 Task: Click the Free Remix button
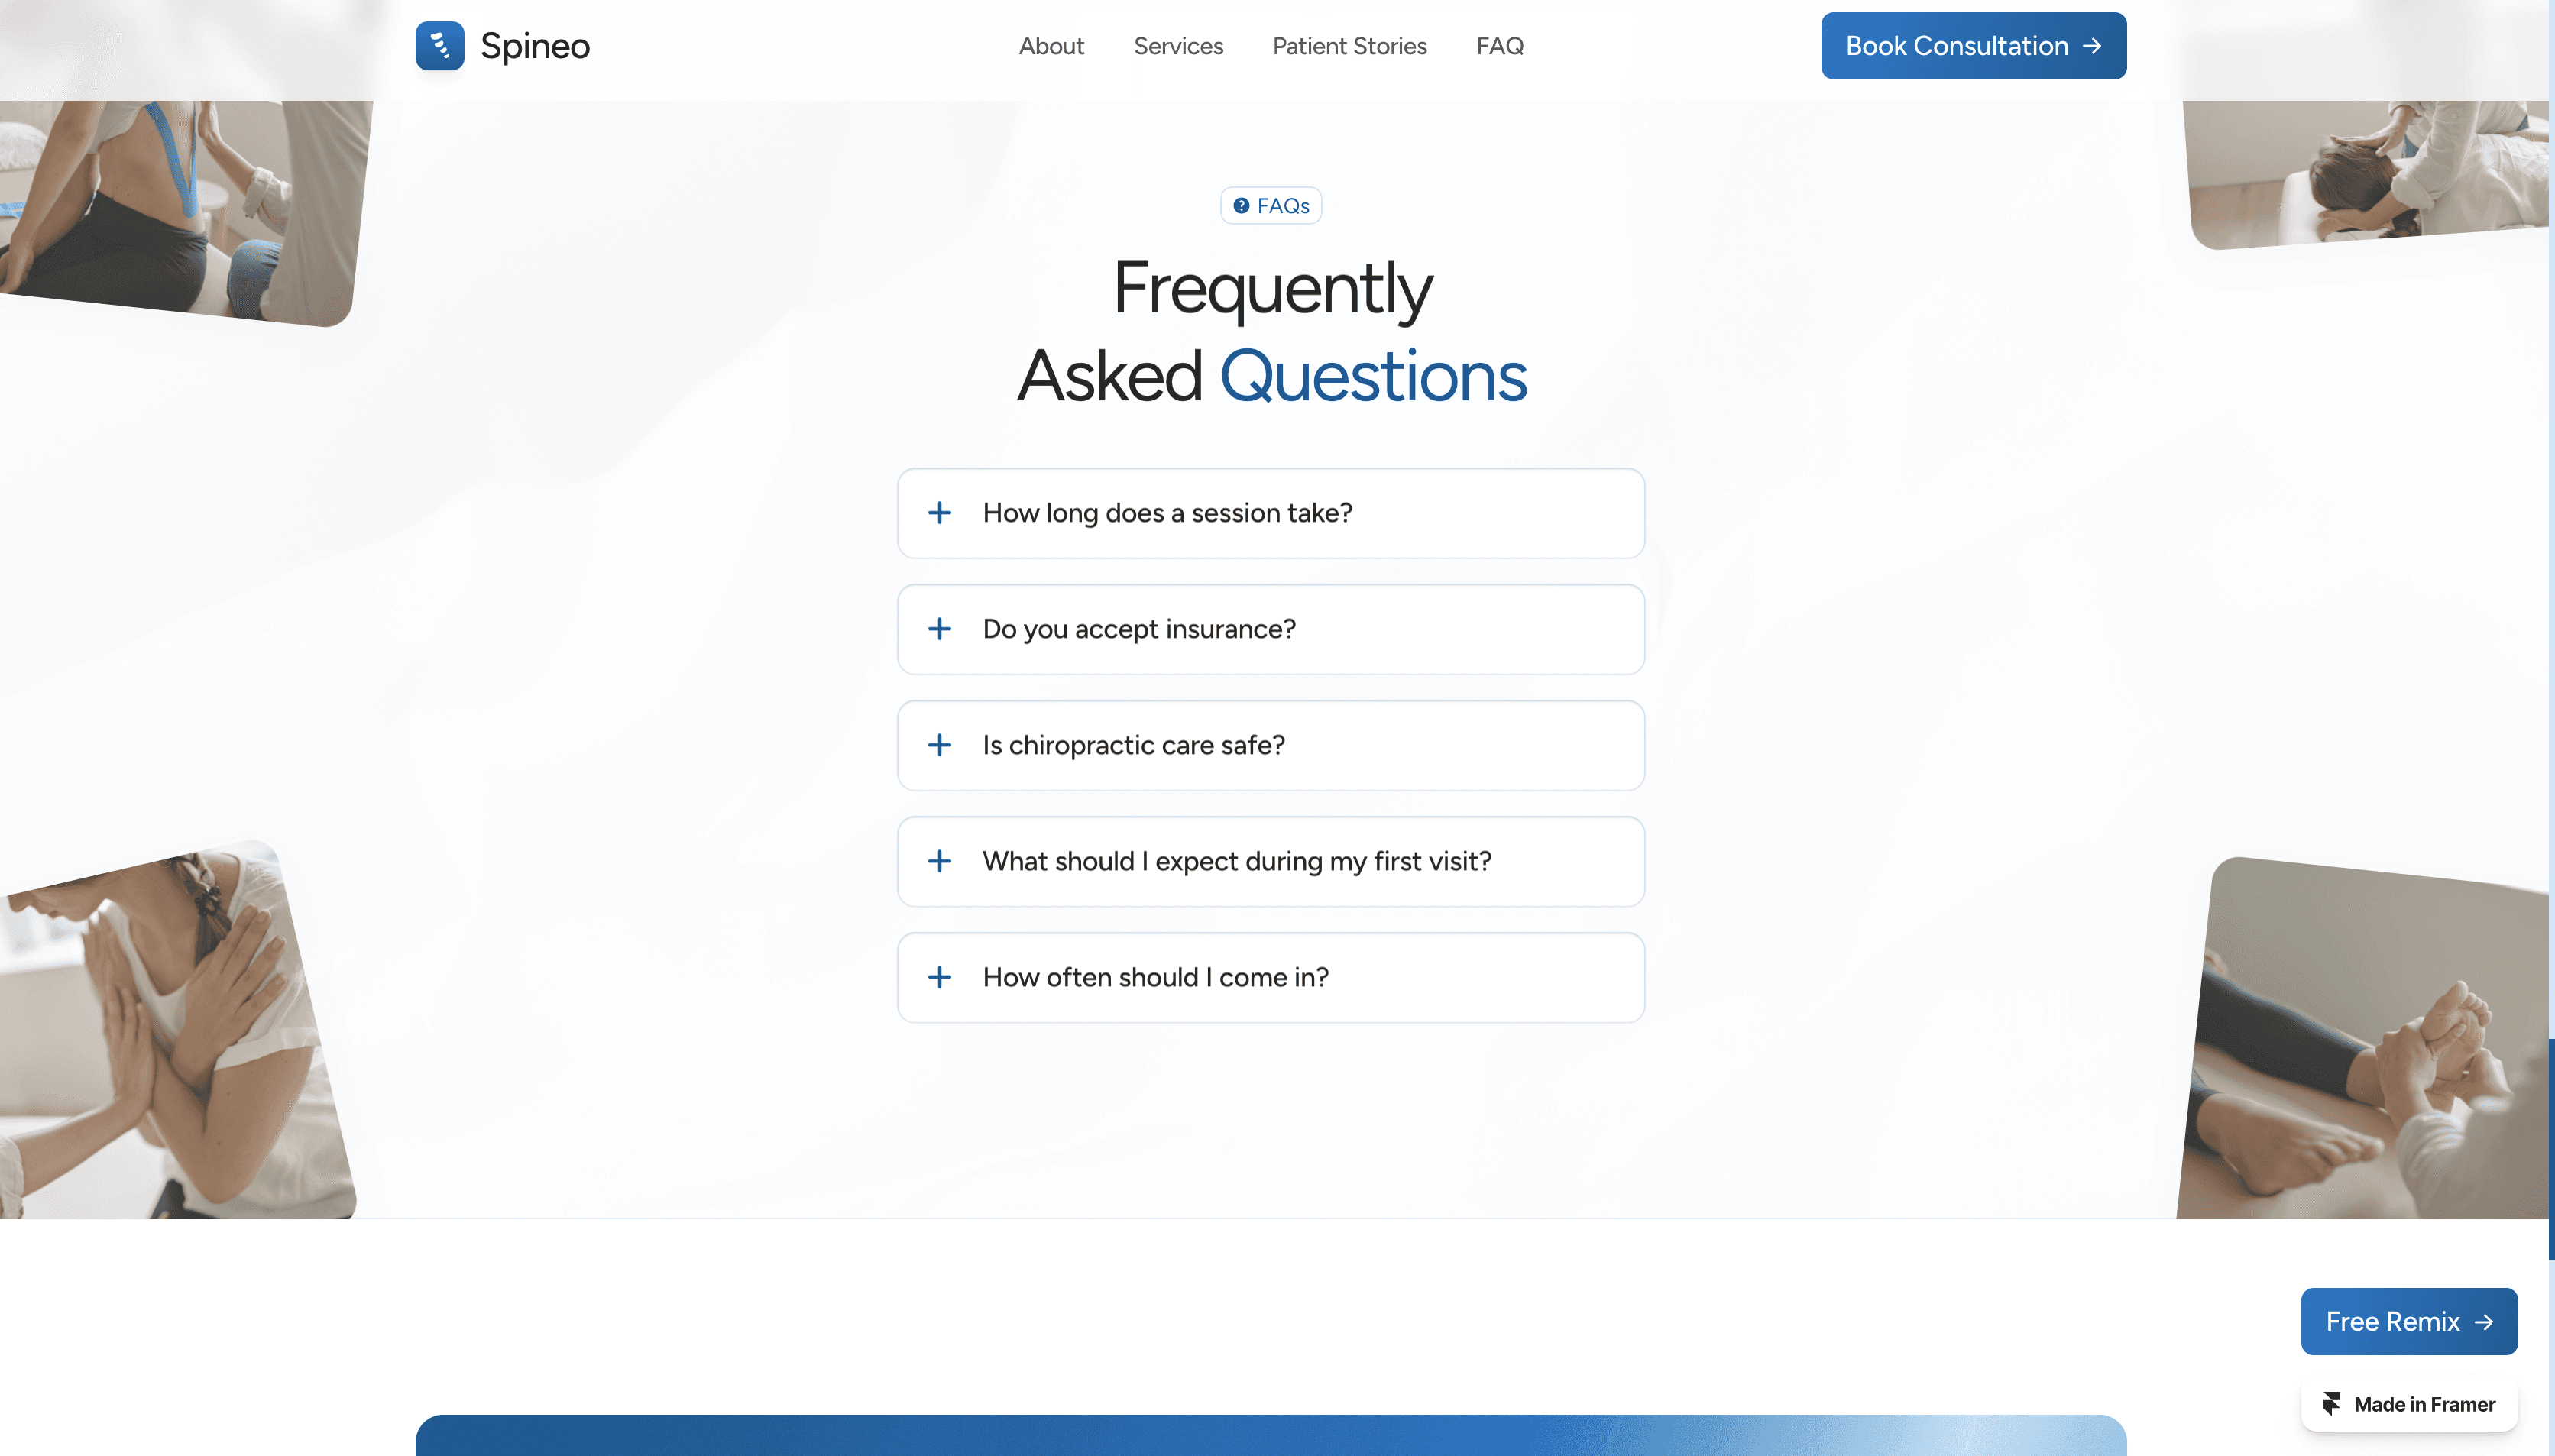click(2408, 1321)
